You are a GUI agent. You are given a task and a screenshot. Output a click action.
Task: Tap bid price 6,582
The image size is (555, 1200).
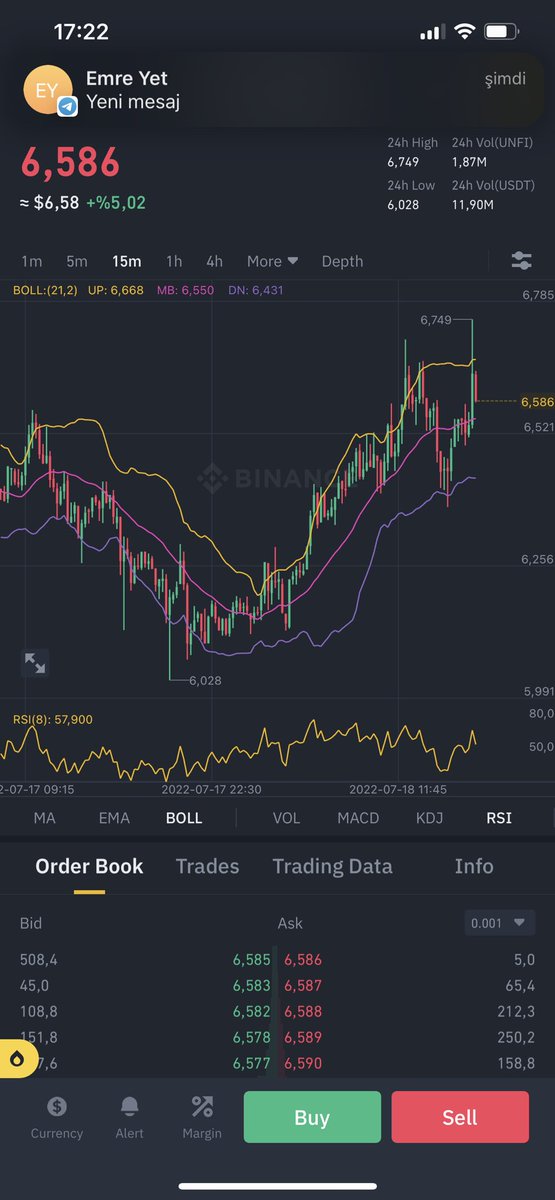coord(252,1012)
